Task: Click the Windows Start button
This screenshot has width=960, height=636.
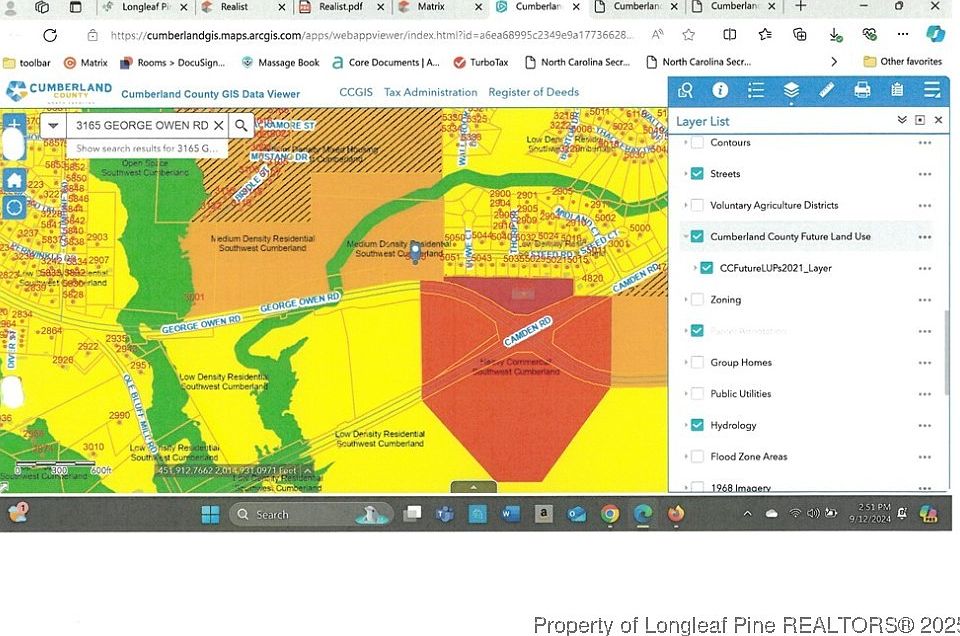Action: pos(210,514)
